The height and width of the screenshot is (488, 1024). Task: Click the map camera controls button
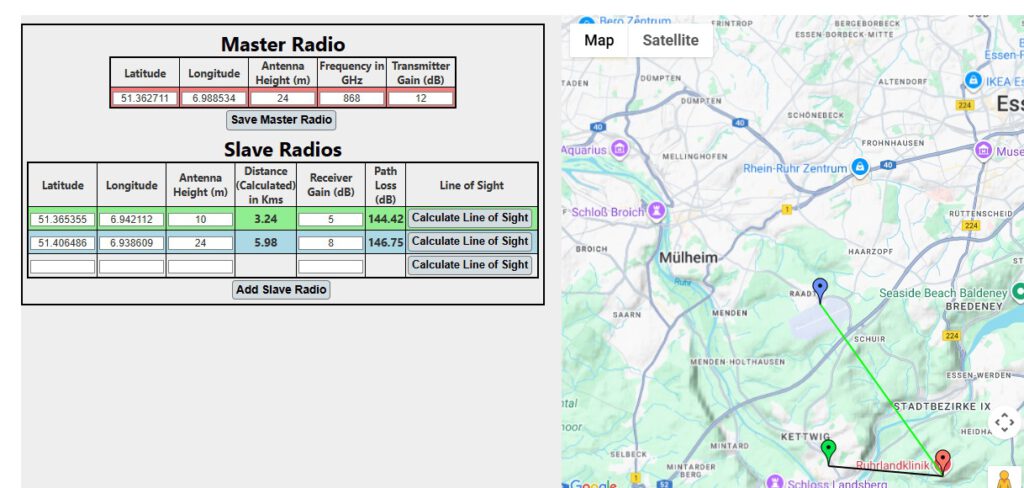tap(1004, 423)
